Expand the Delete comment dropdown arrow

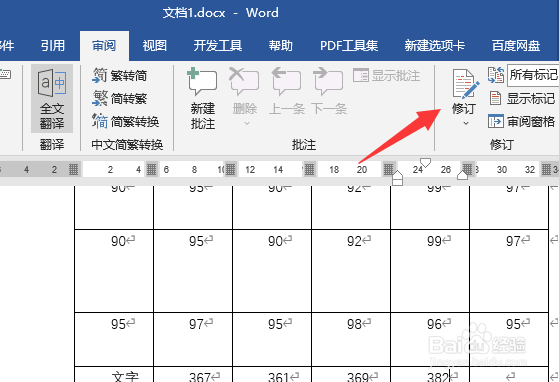tap(246, 124)
